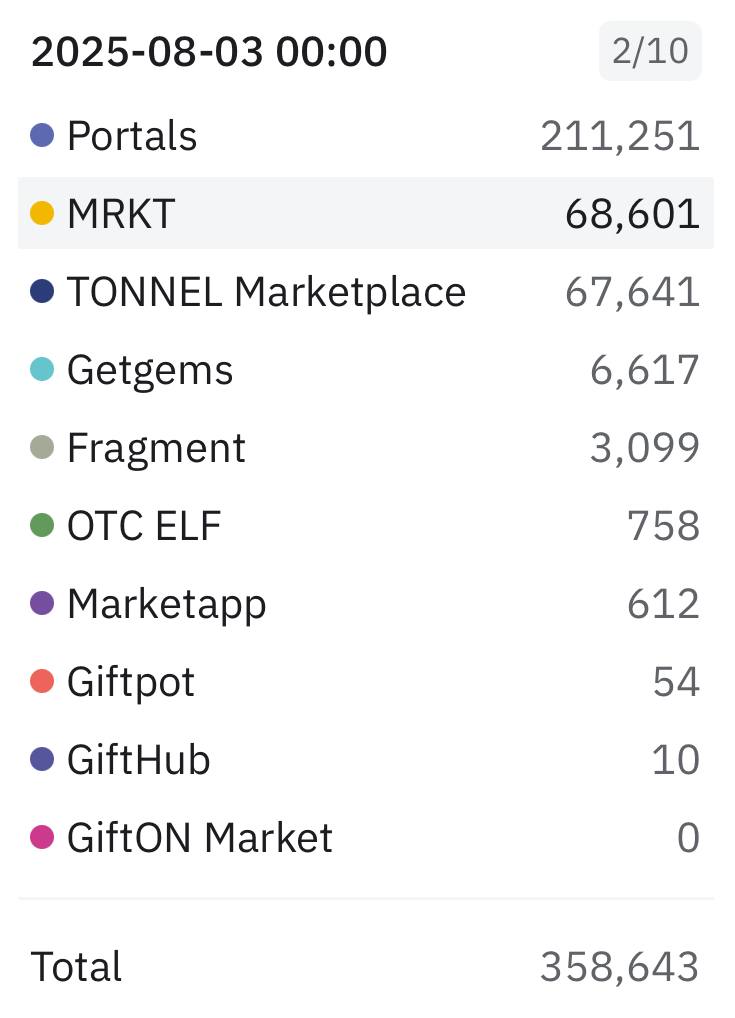Viewport: 735px width, 1018px height.
Task: Click the purple Marketapp series dot
Action: point(42,602)
